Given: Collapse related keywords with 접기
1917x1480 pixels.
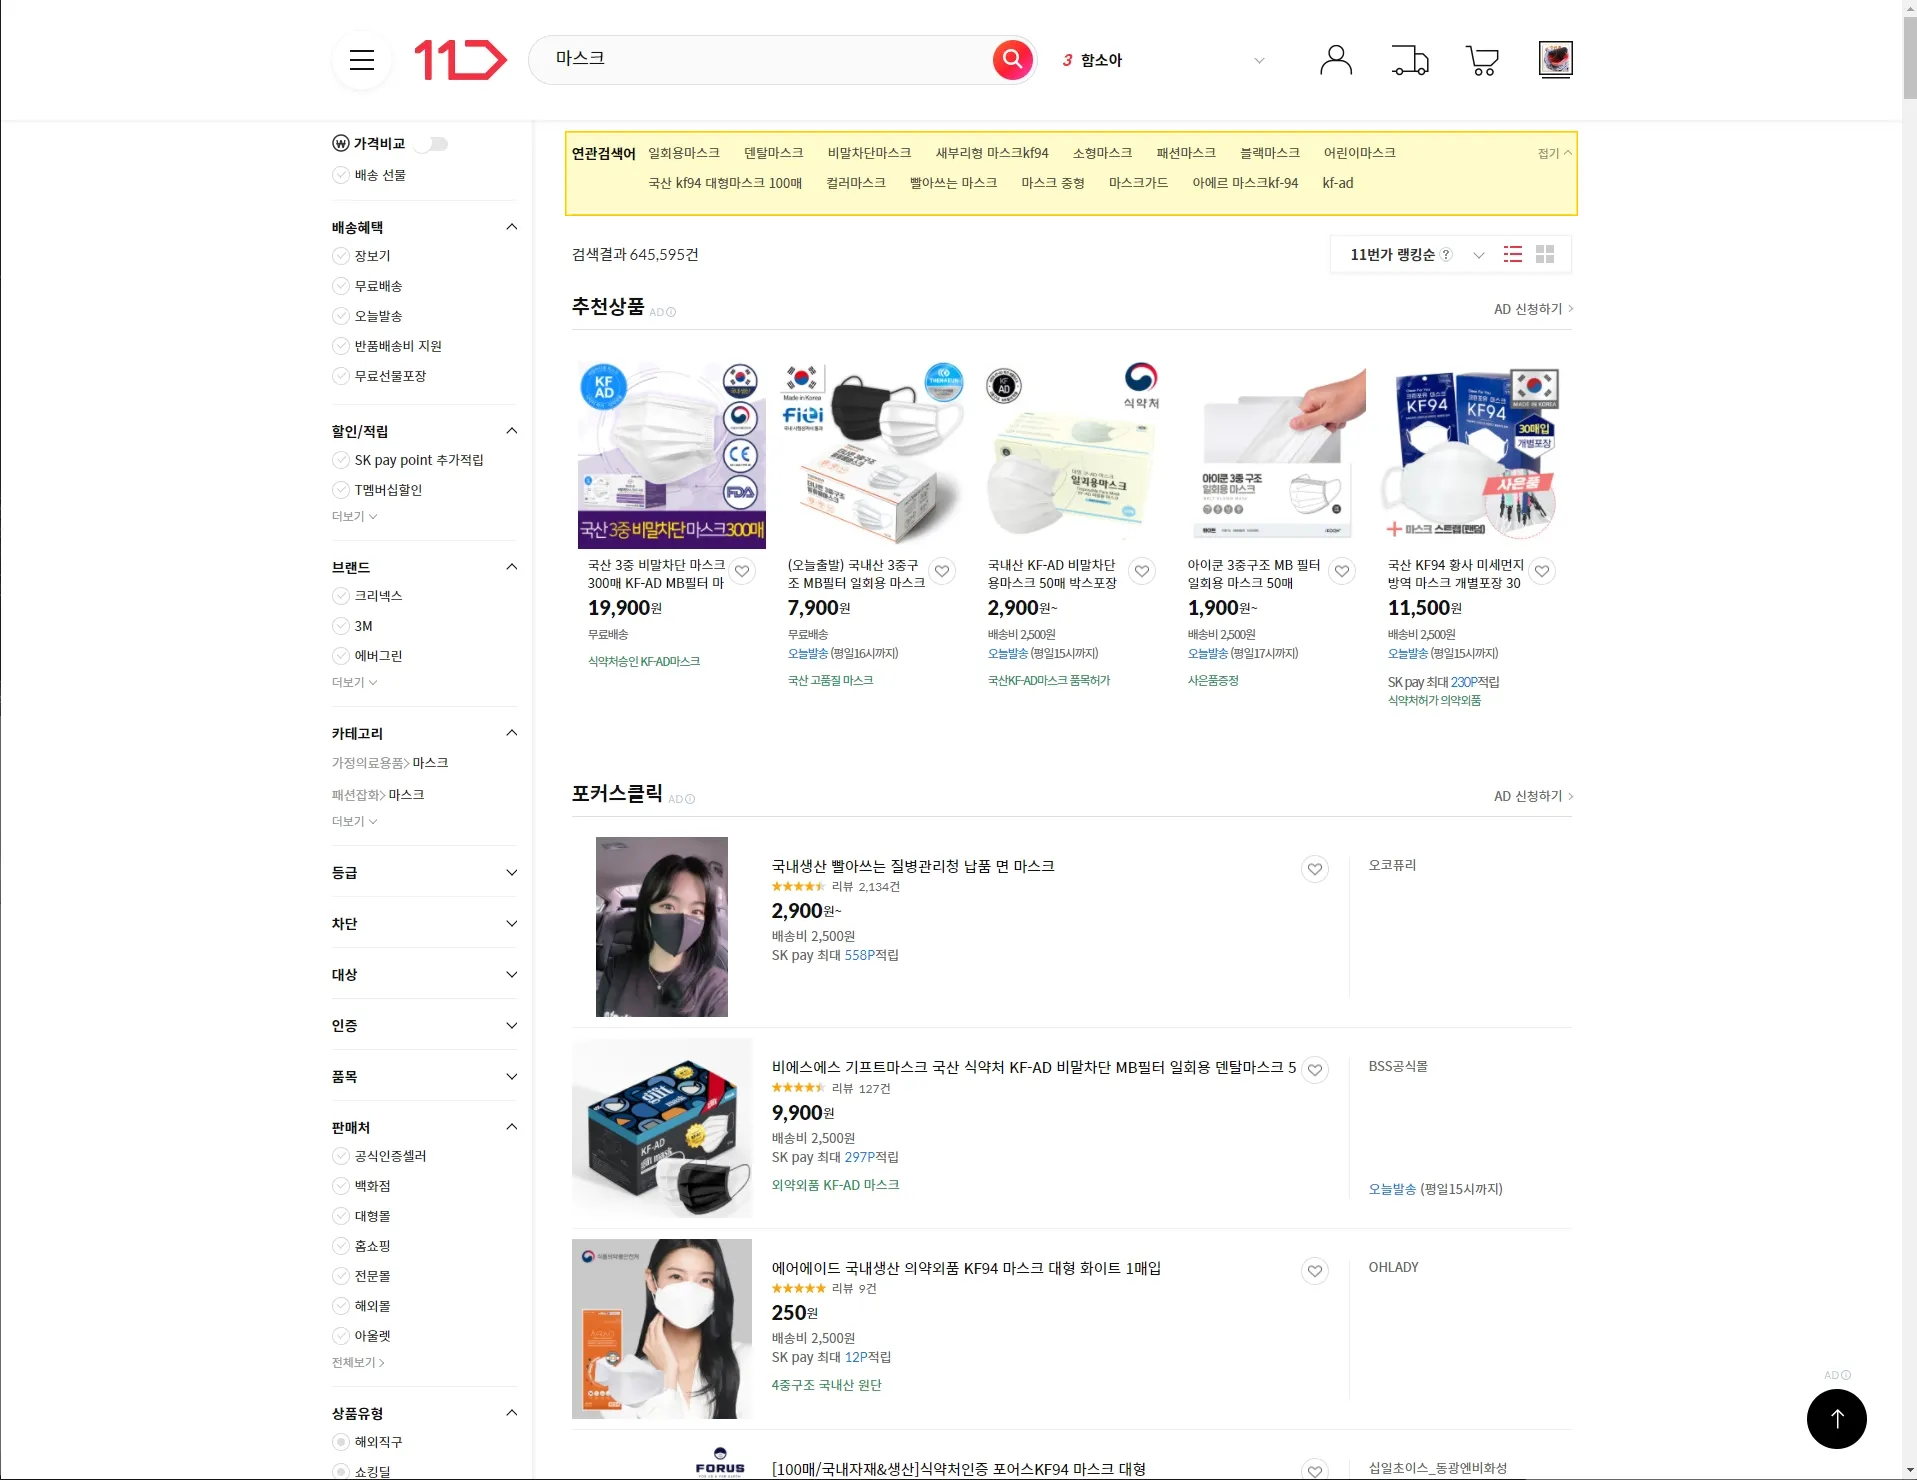Looking at the screenshot, I should [x=1554, y=153].
